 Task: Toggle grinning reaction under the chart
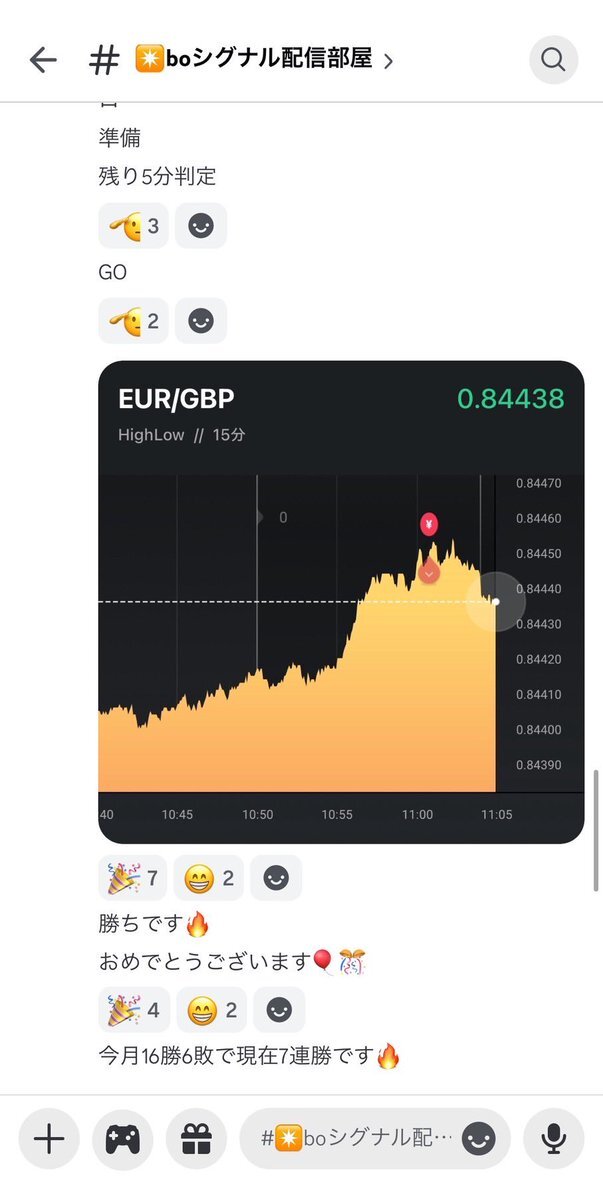(x=210, y=878)
